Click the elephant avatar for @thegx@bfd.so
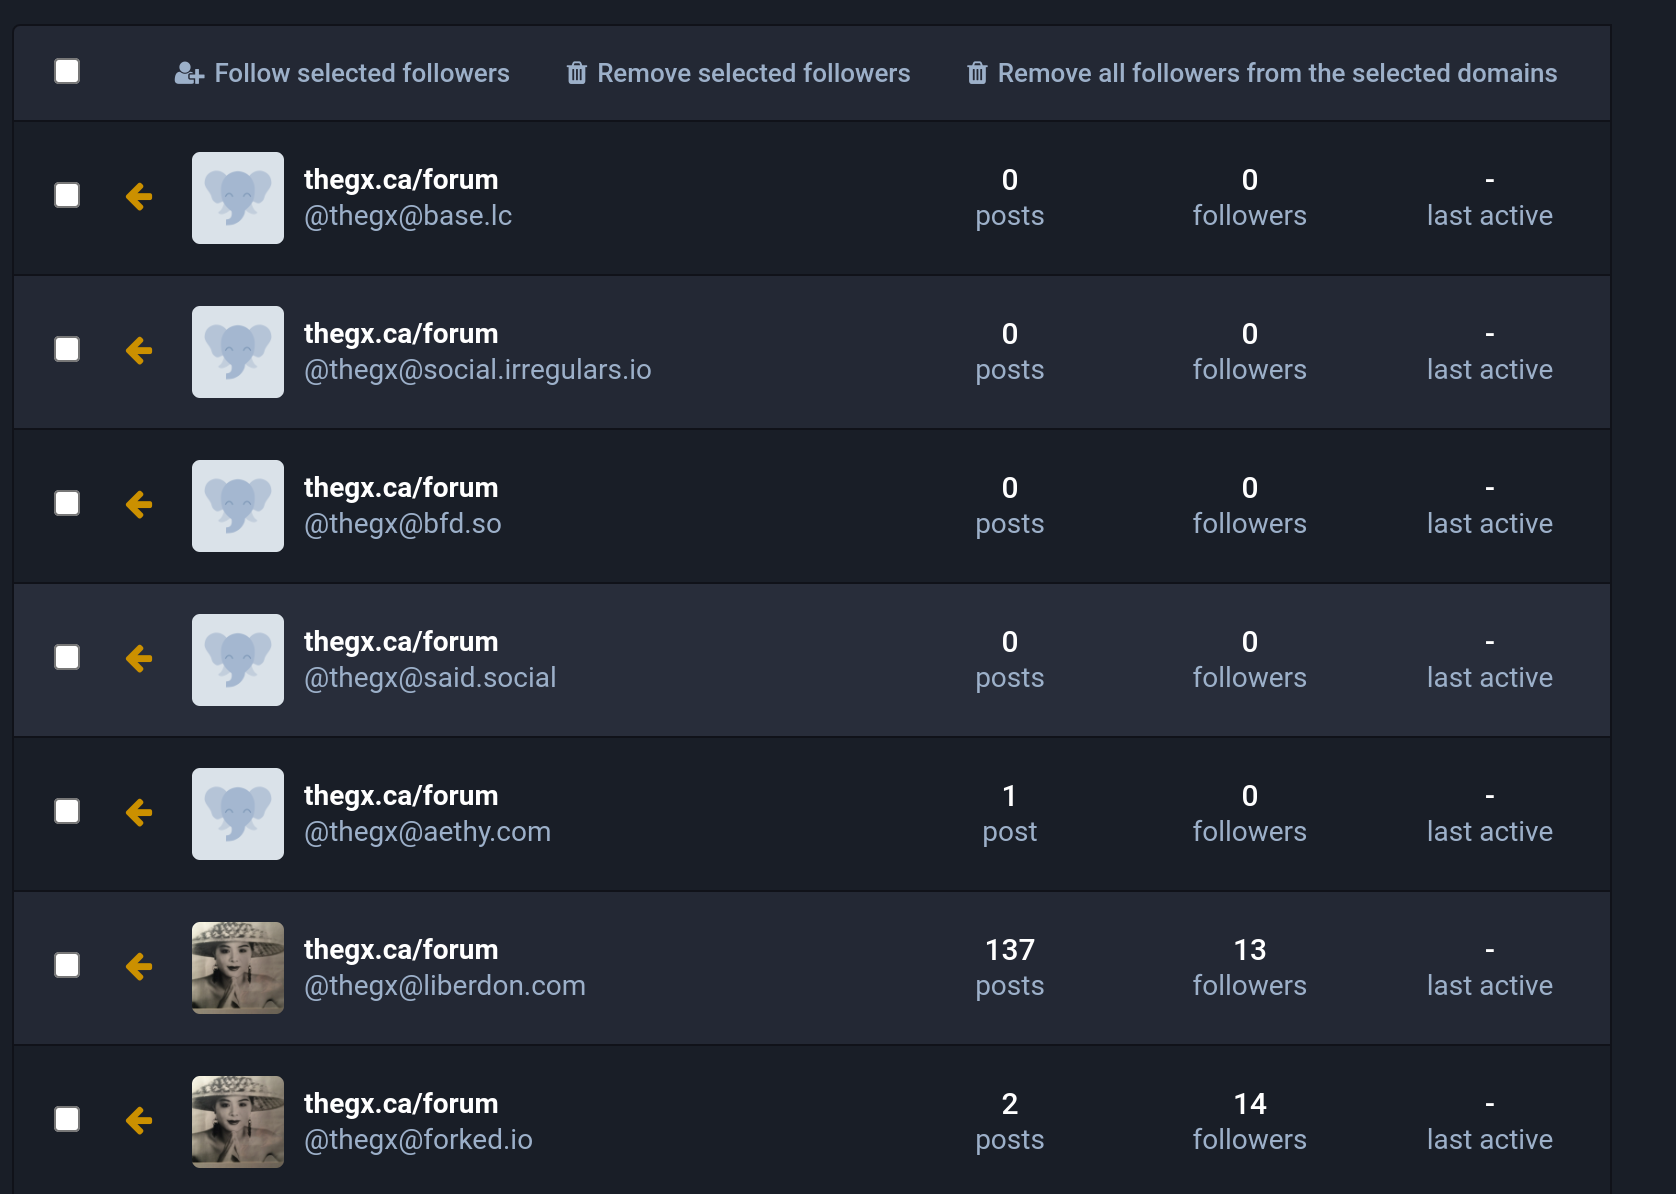Image resolution: width=1676 pixels, height=1194 pixels. click(x=238, y=506)
